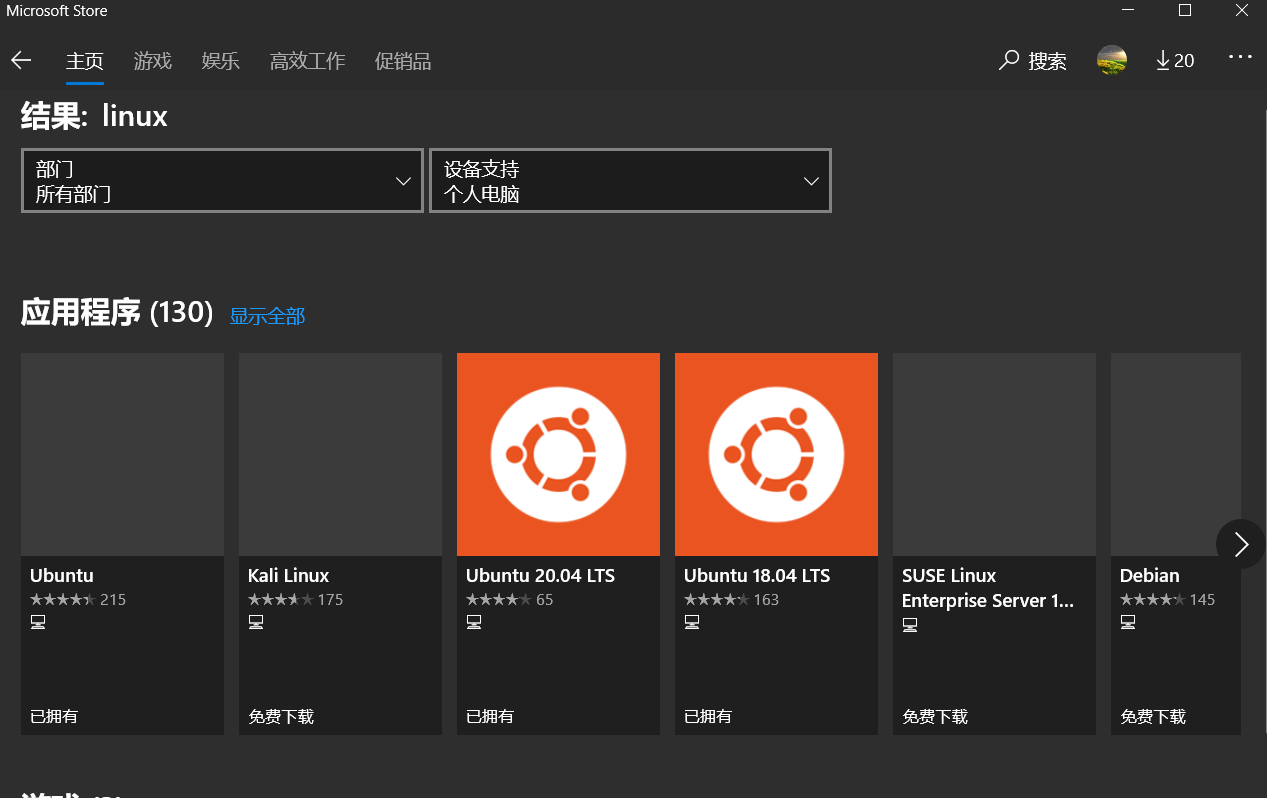Click 免费下载 under SUSE Linux Enterprise Server
The image size is (1267, 798).
pos(935,716)
